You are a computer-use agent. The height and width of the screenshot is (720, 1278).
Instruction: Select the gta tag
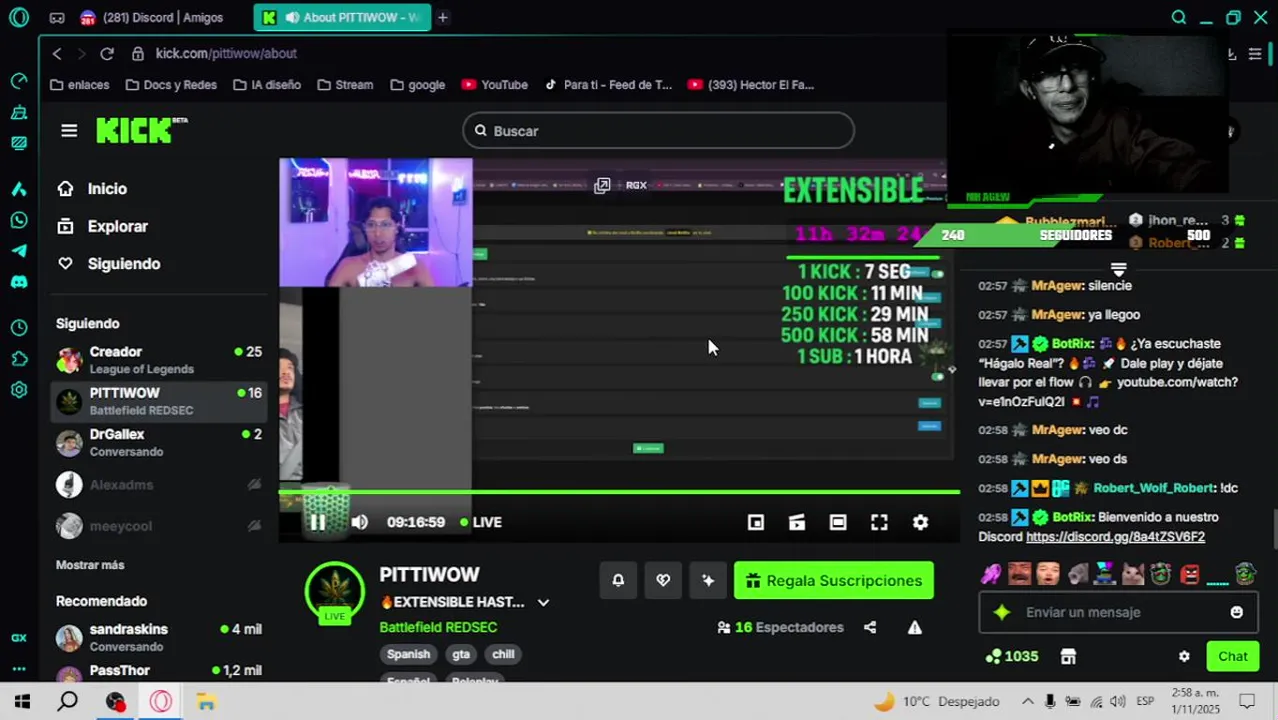(x=461, y=654)
